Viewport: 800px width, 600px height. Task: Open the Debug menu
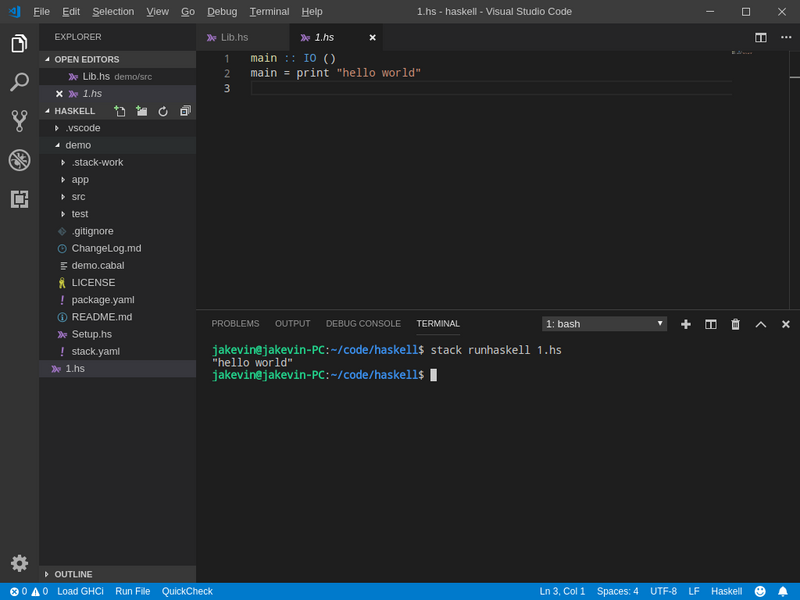click(x=222, y=11)
